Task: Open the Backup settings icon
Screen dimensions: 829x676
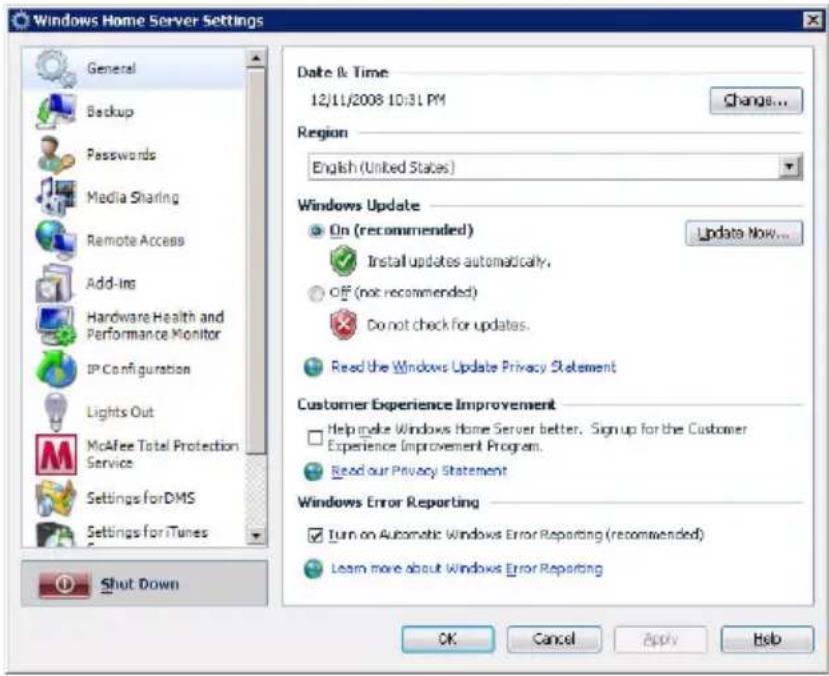Action: [56, 112]
